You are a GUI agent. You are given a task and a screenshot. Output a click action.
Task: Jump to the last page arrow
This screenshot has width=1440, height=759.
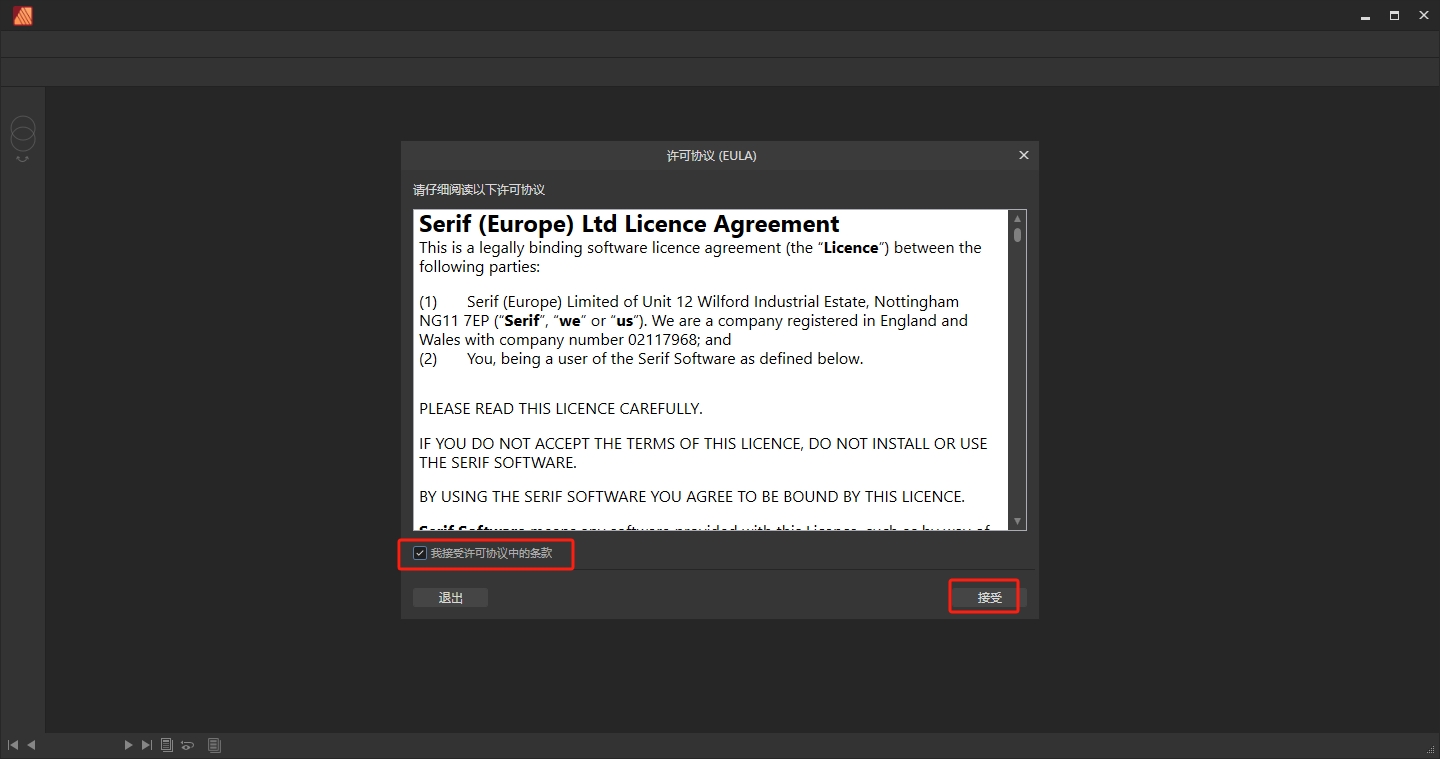[x=147, y=745]
